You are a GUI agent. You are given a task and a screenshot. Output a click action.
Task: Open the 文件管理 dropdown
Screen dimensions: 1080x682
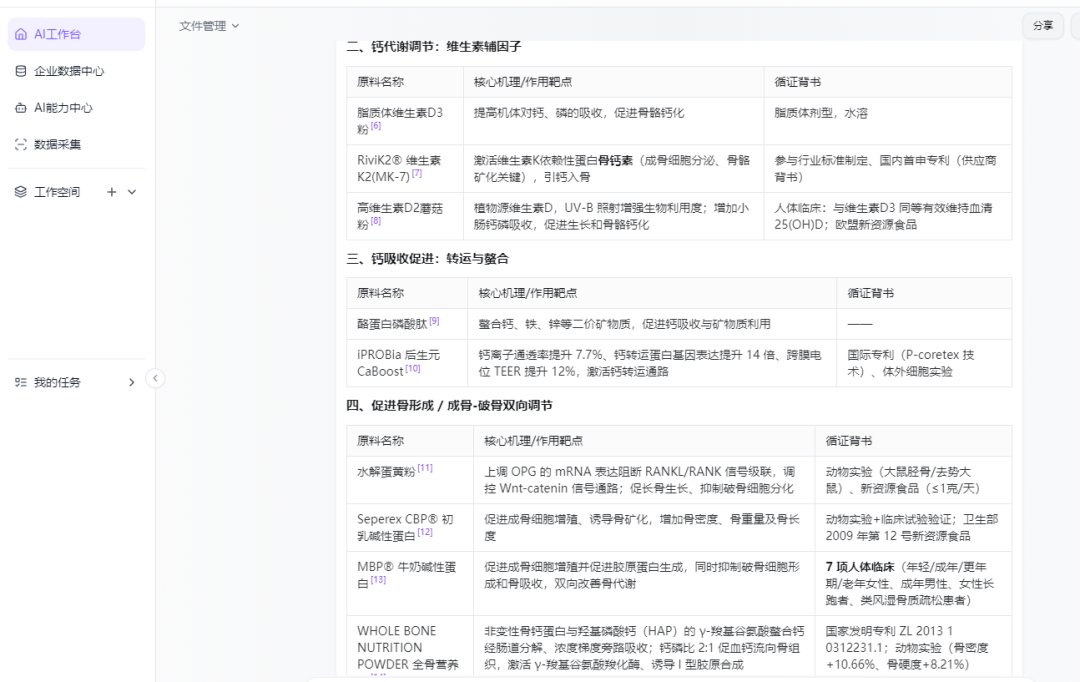point(209,25)
